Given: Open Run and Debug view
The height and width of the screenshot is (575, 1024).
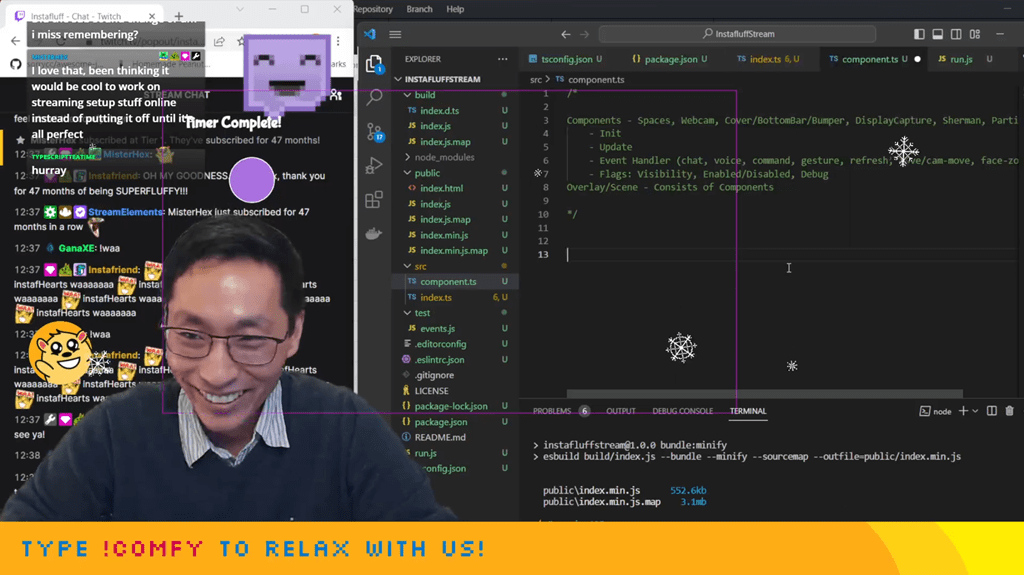Looking at the screenshot, I should click(x=374, y=165).
